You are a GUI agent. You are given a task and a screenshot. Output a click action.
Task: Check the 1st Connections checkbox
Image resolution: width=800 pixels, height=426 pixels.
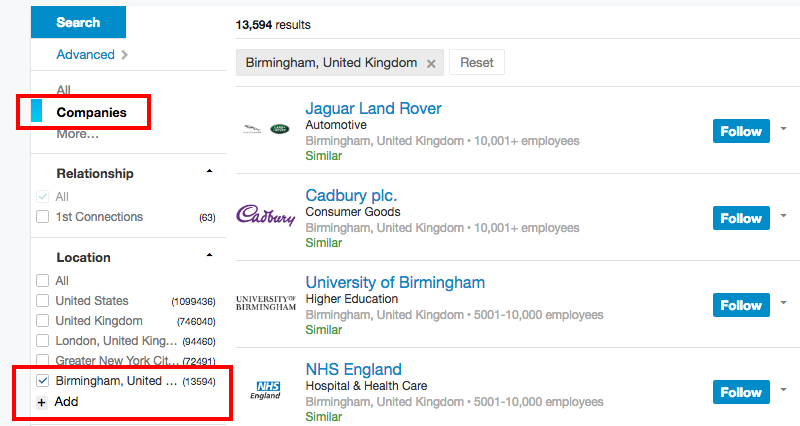click(x=42, y=217)
